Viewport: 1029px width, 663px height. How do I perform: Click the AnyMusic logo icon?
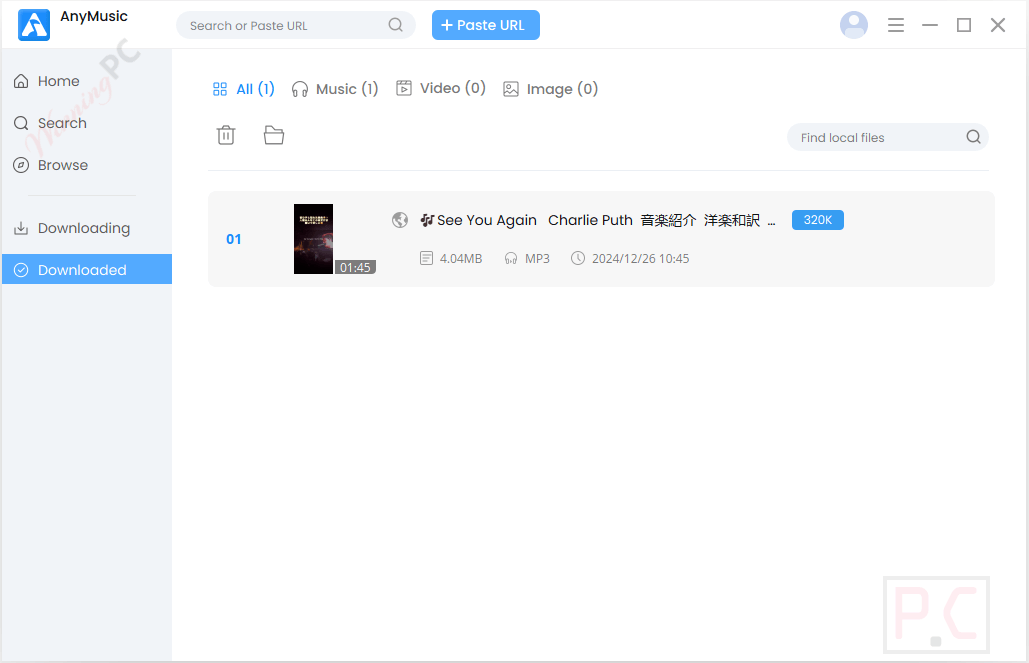[x=34, y=25]
